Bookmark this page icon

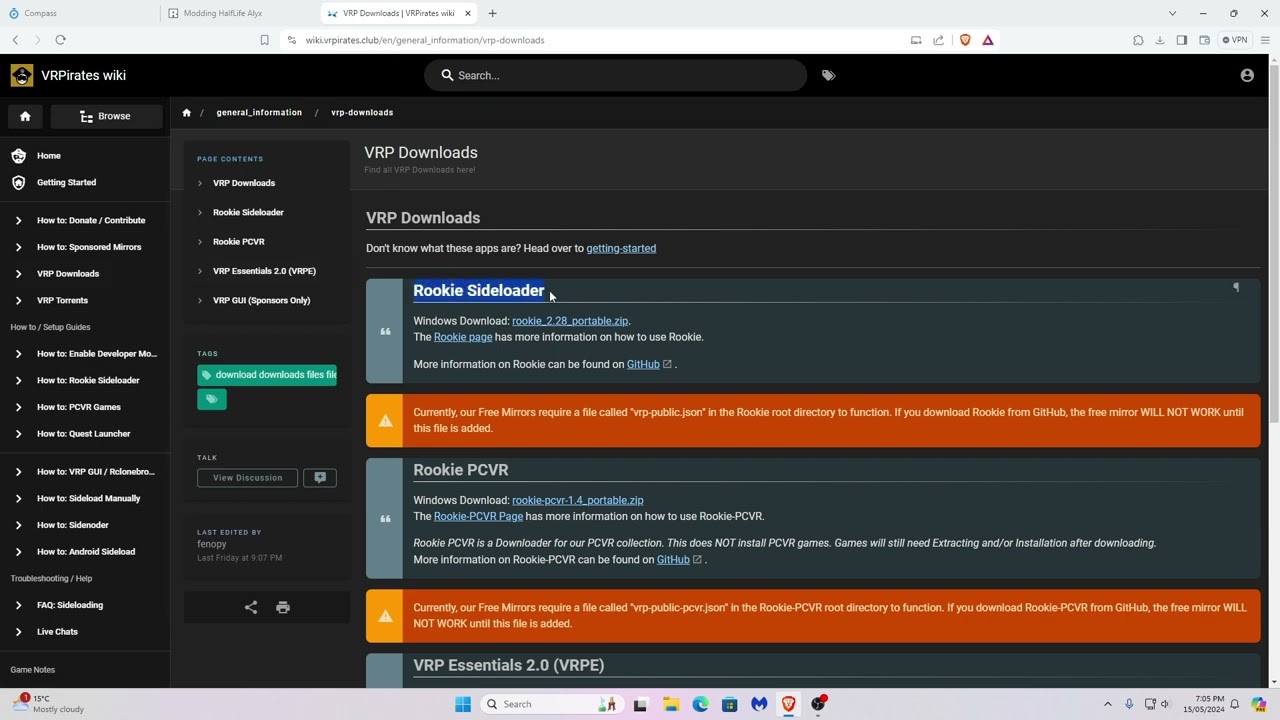[x=264, y=40]
